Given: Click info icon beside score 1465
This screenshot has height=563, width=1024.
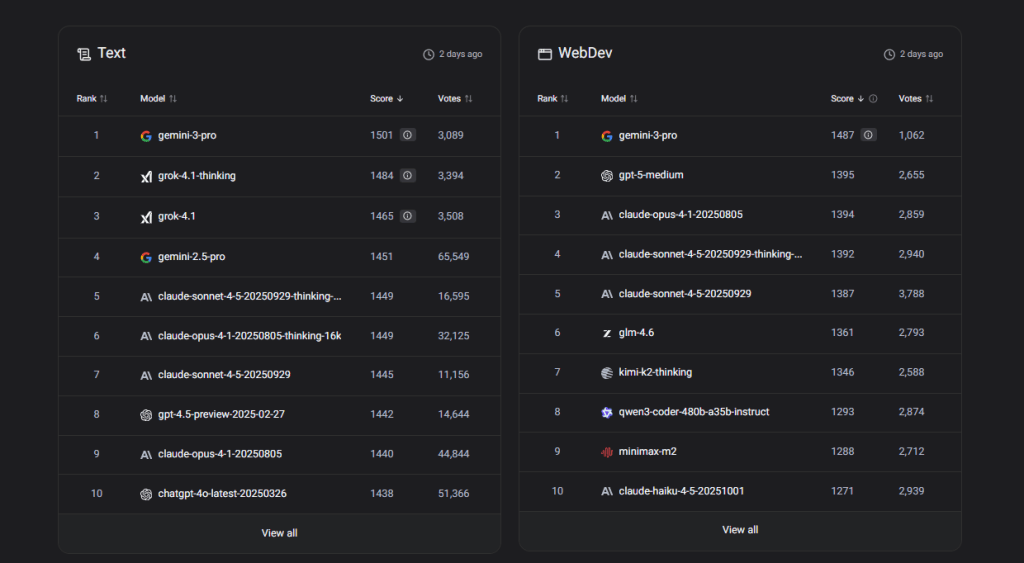Looking at the screenshot, I should click(x=408, y=216).
